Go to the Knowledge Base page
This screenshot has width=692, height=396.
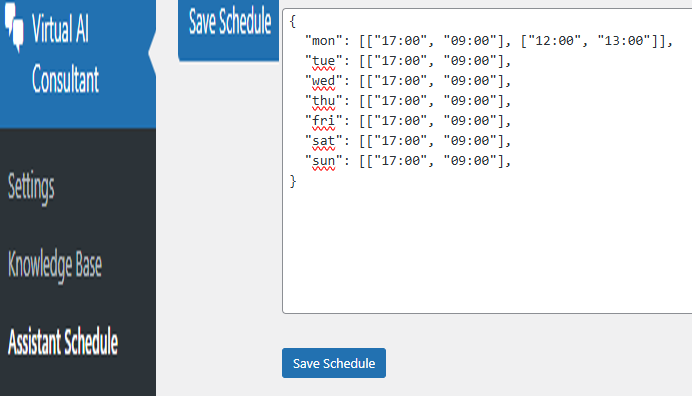[x=55, y=265]
